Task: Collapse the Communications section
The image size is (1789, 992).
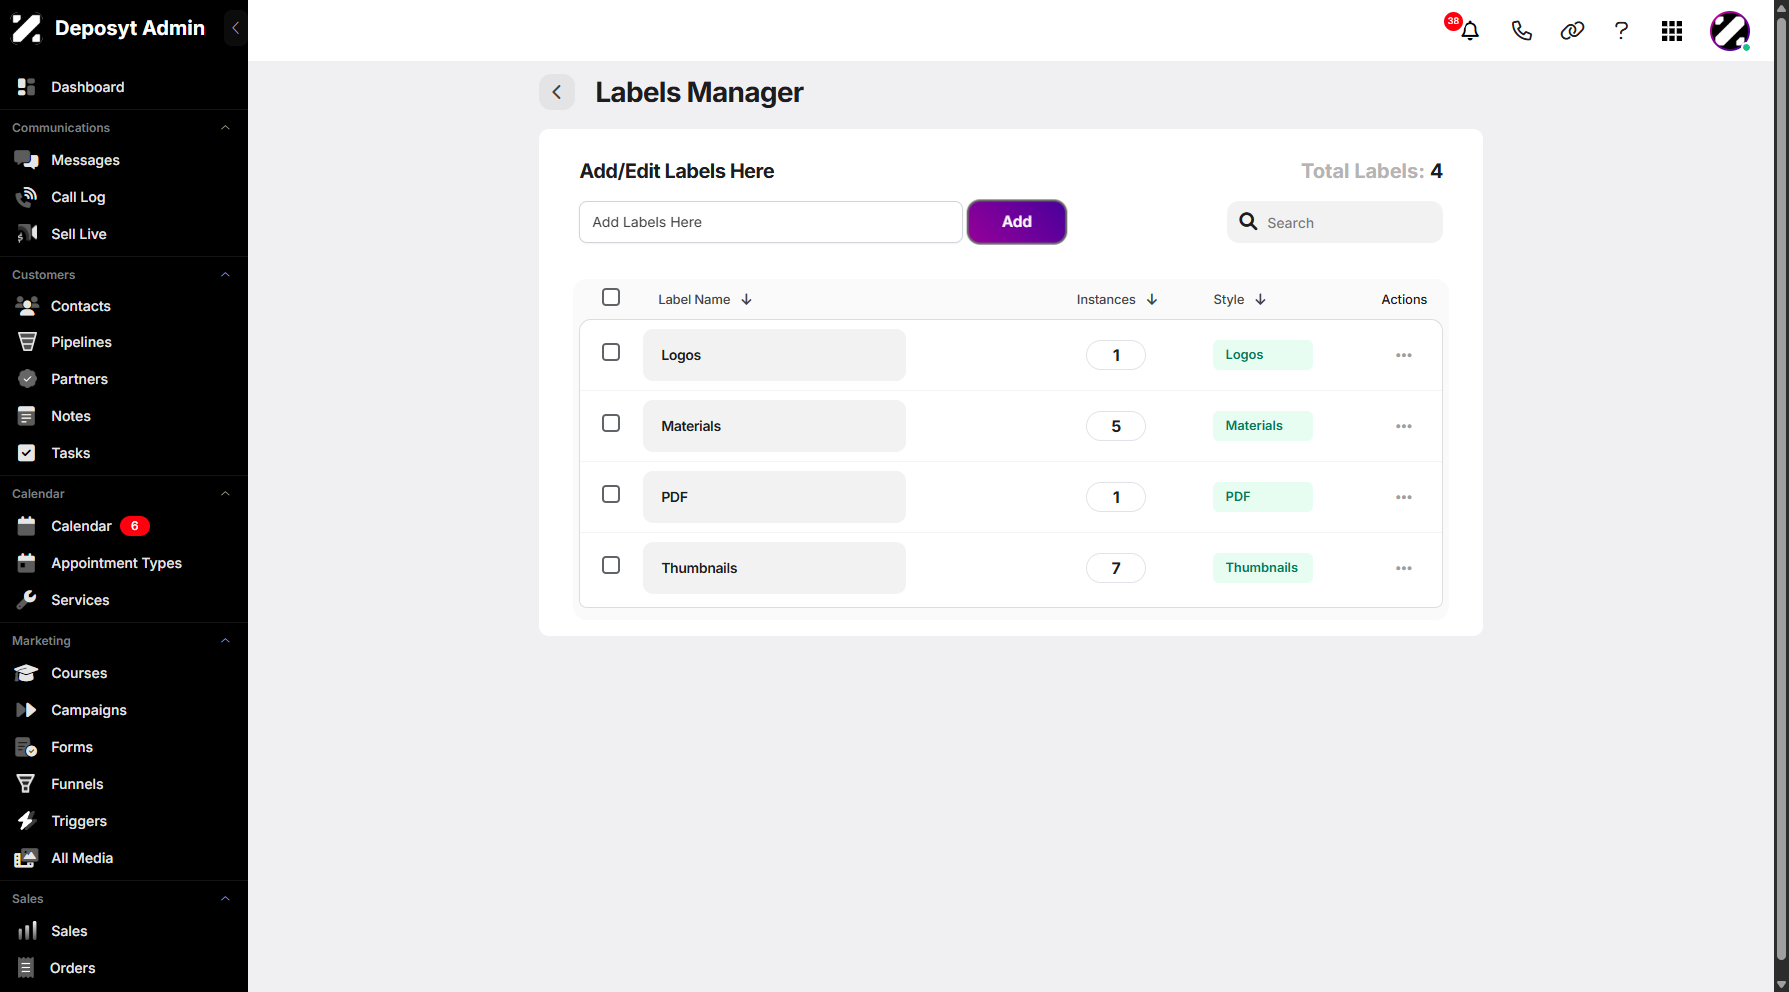Action: pyautogui.click(x=225, y=128)
